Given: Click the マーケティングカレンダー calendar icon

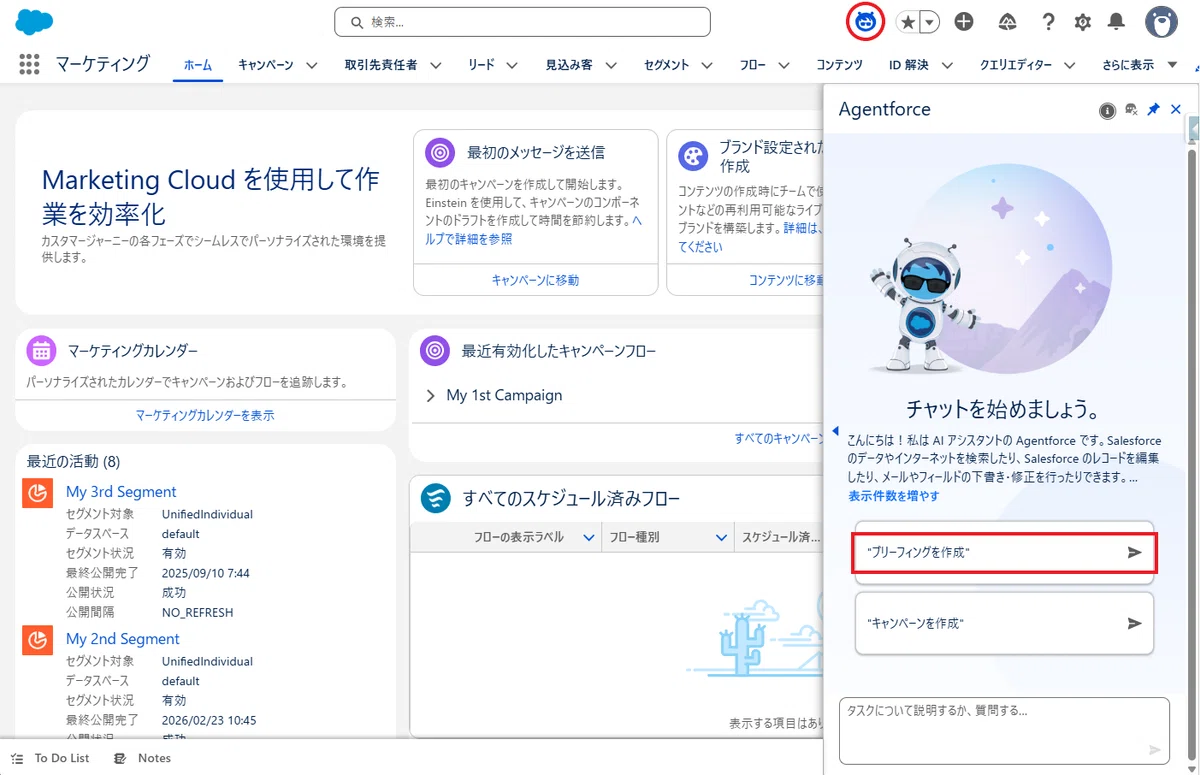Looking at the screenshot, I should (41, 350).
